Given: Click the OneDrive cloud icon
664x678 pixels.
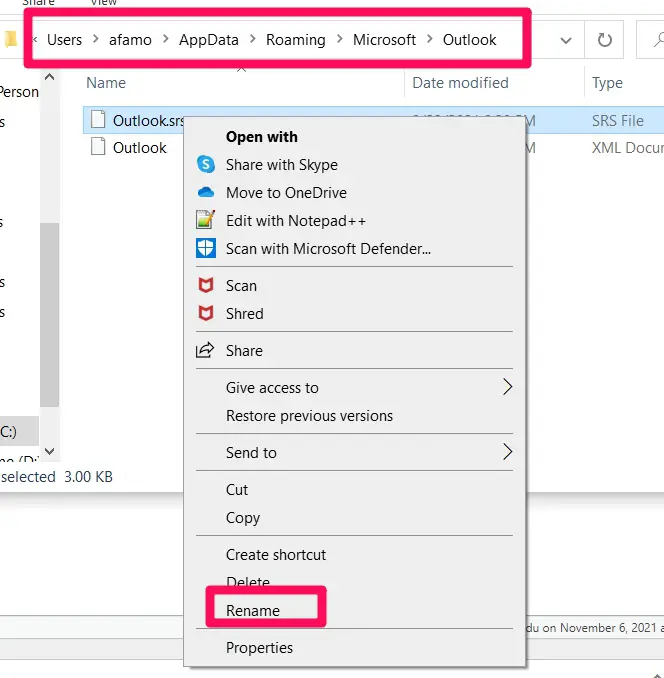Looking at the screenshot, I should click(x=206, y=192).
